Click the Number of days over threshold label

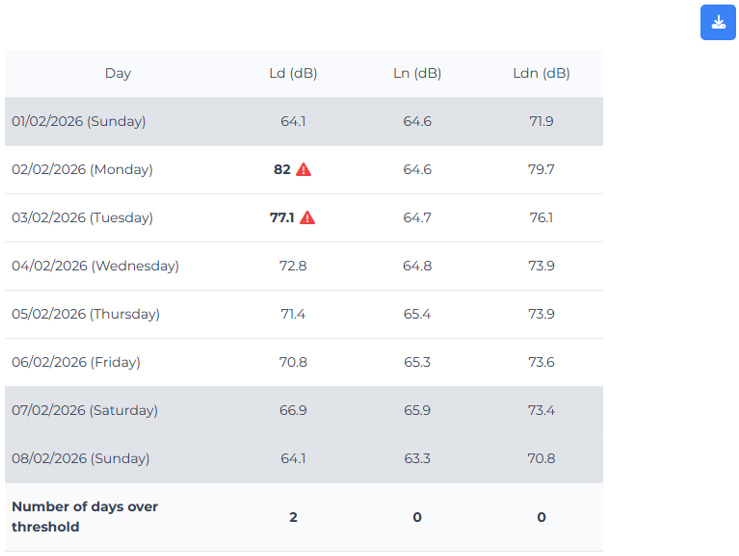85,516
